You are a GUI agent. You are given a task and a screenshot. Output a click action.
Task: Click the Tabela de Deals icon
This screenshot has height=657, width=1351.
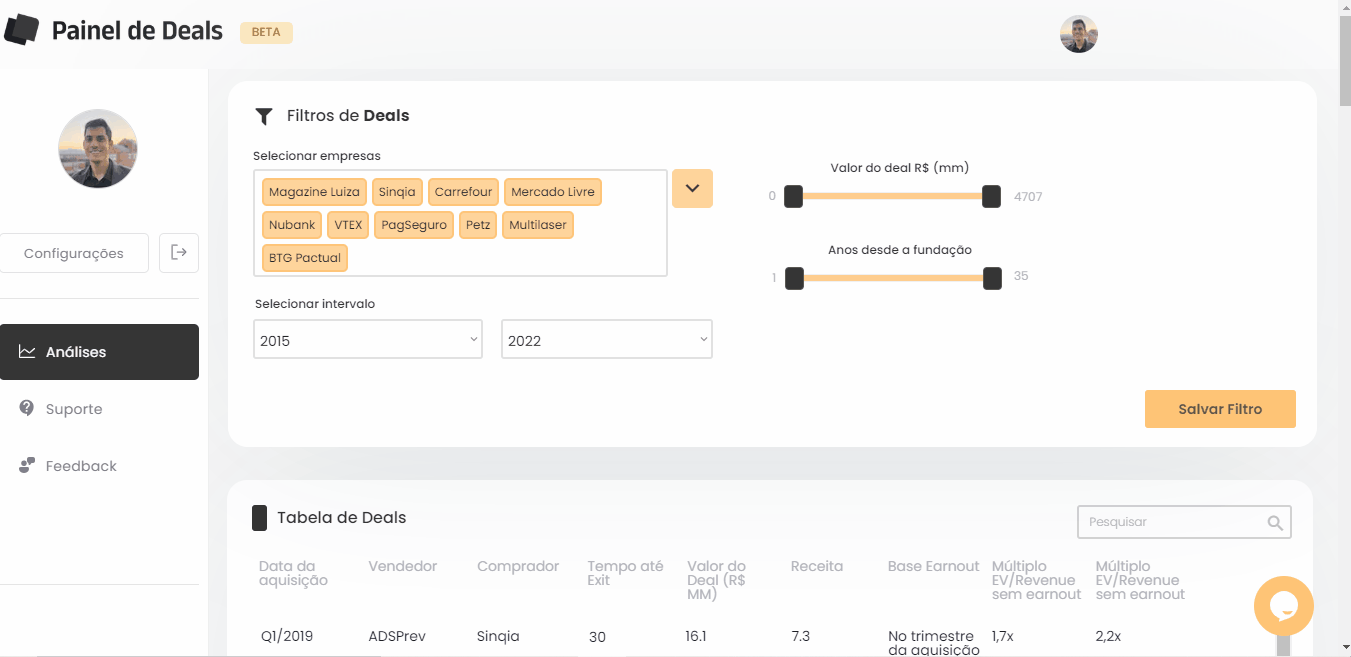(x=259, y=518)
